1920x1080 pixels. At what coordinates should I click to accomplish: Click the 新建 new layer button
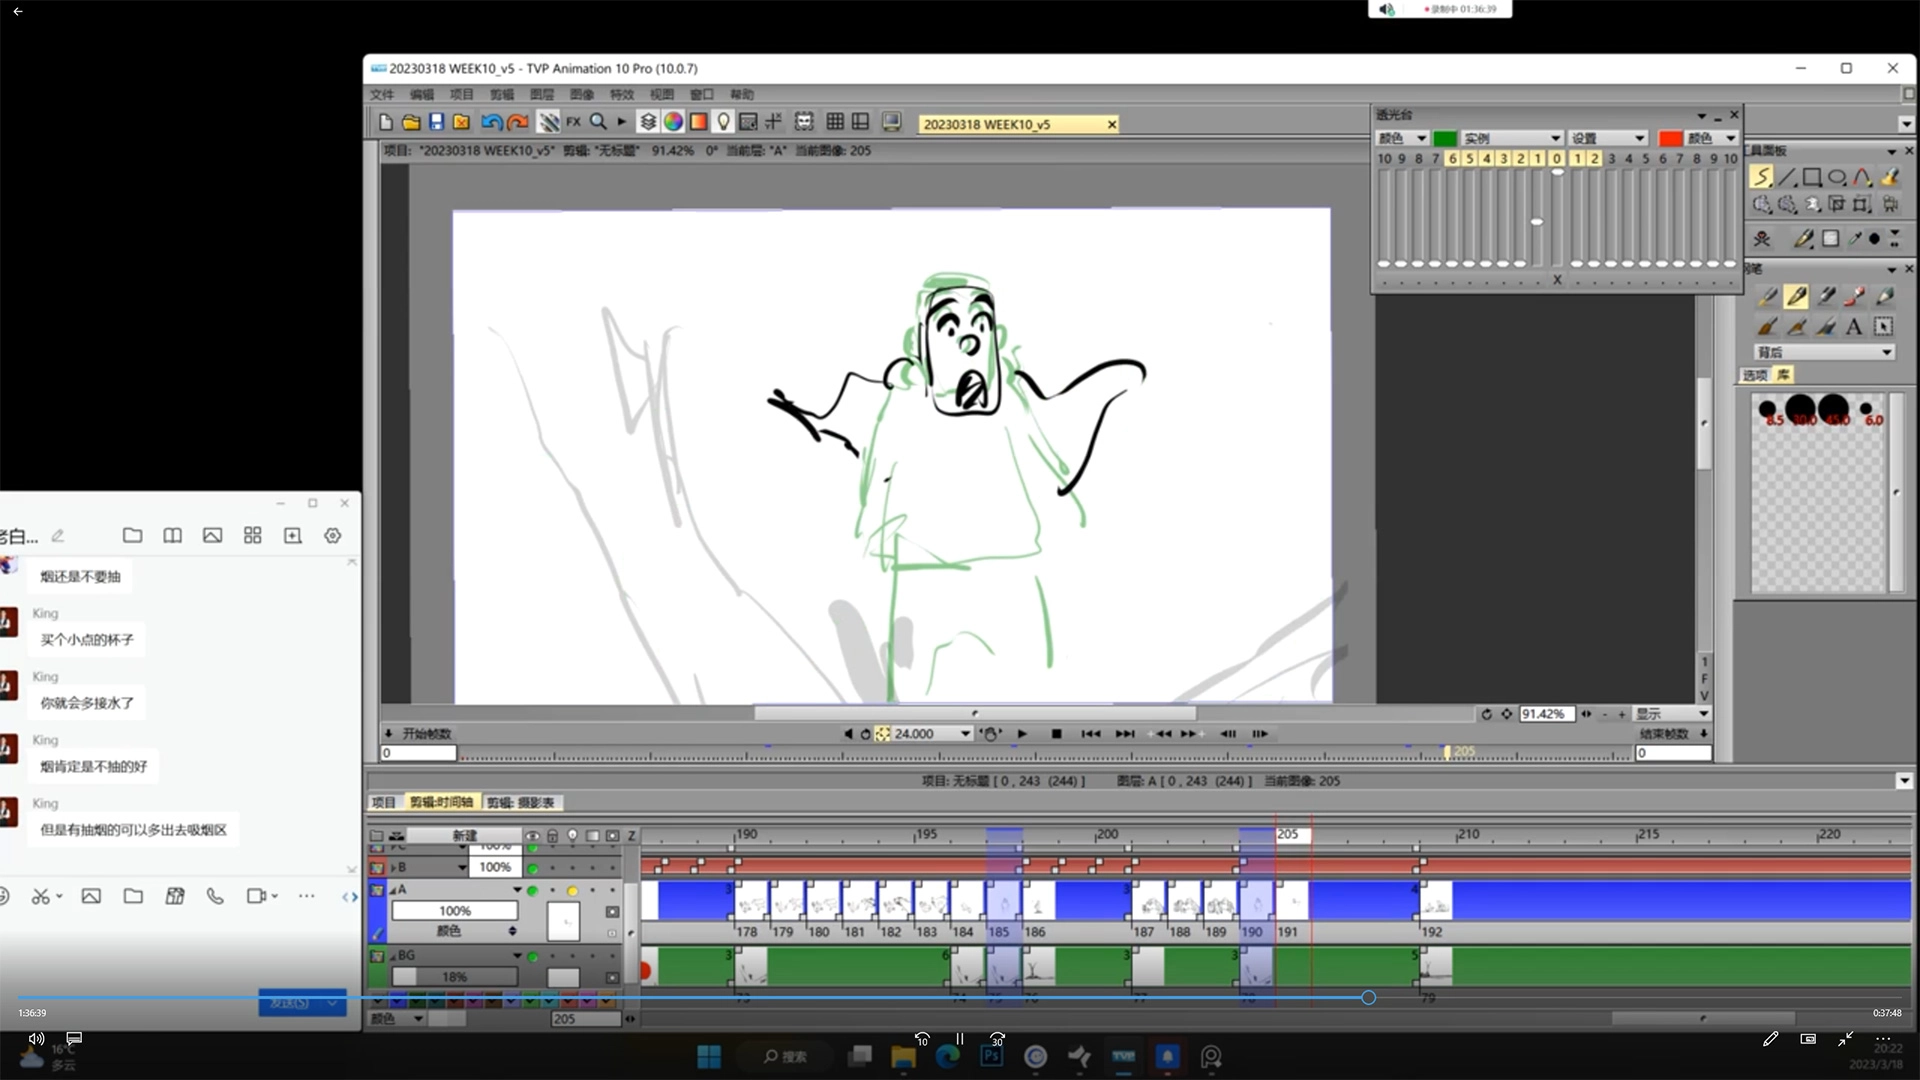coord(464,835)
